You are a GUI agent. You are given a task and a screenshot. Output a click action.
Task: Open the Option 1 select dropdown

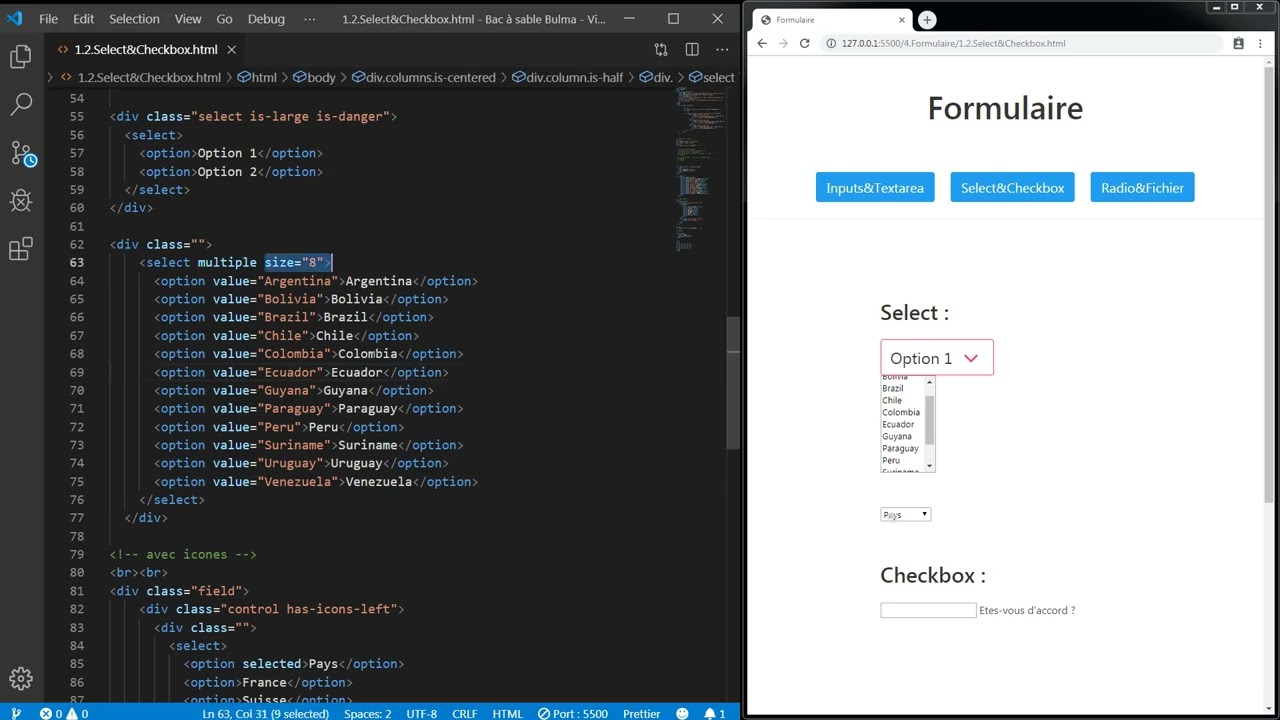point(937,358)
